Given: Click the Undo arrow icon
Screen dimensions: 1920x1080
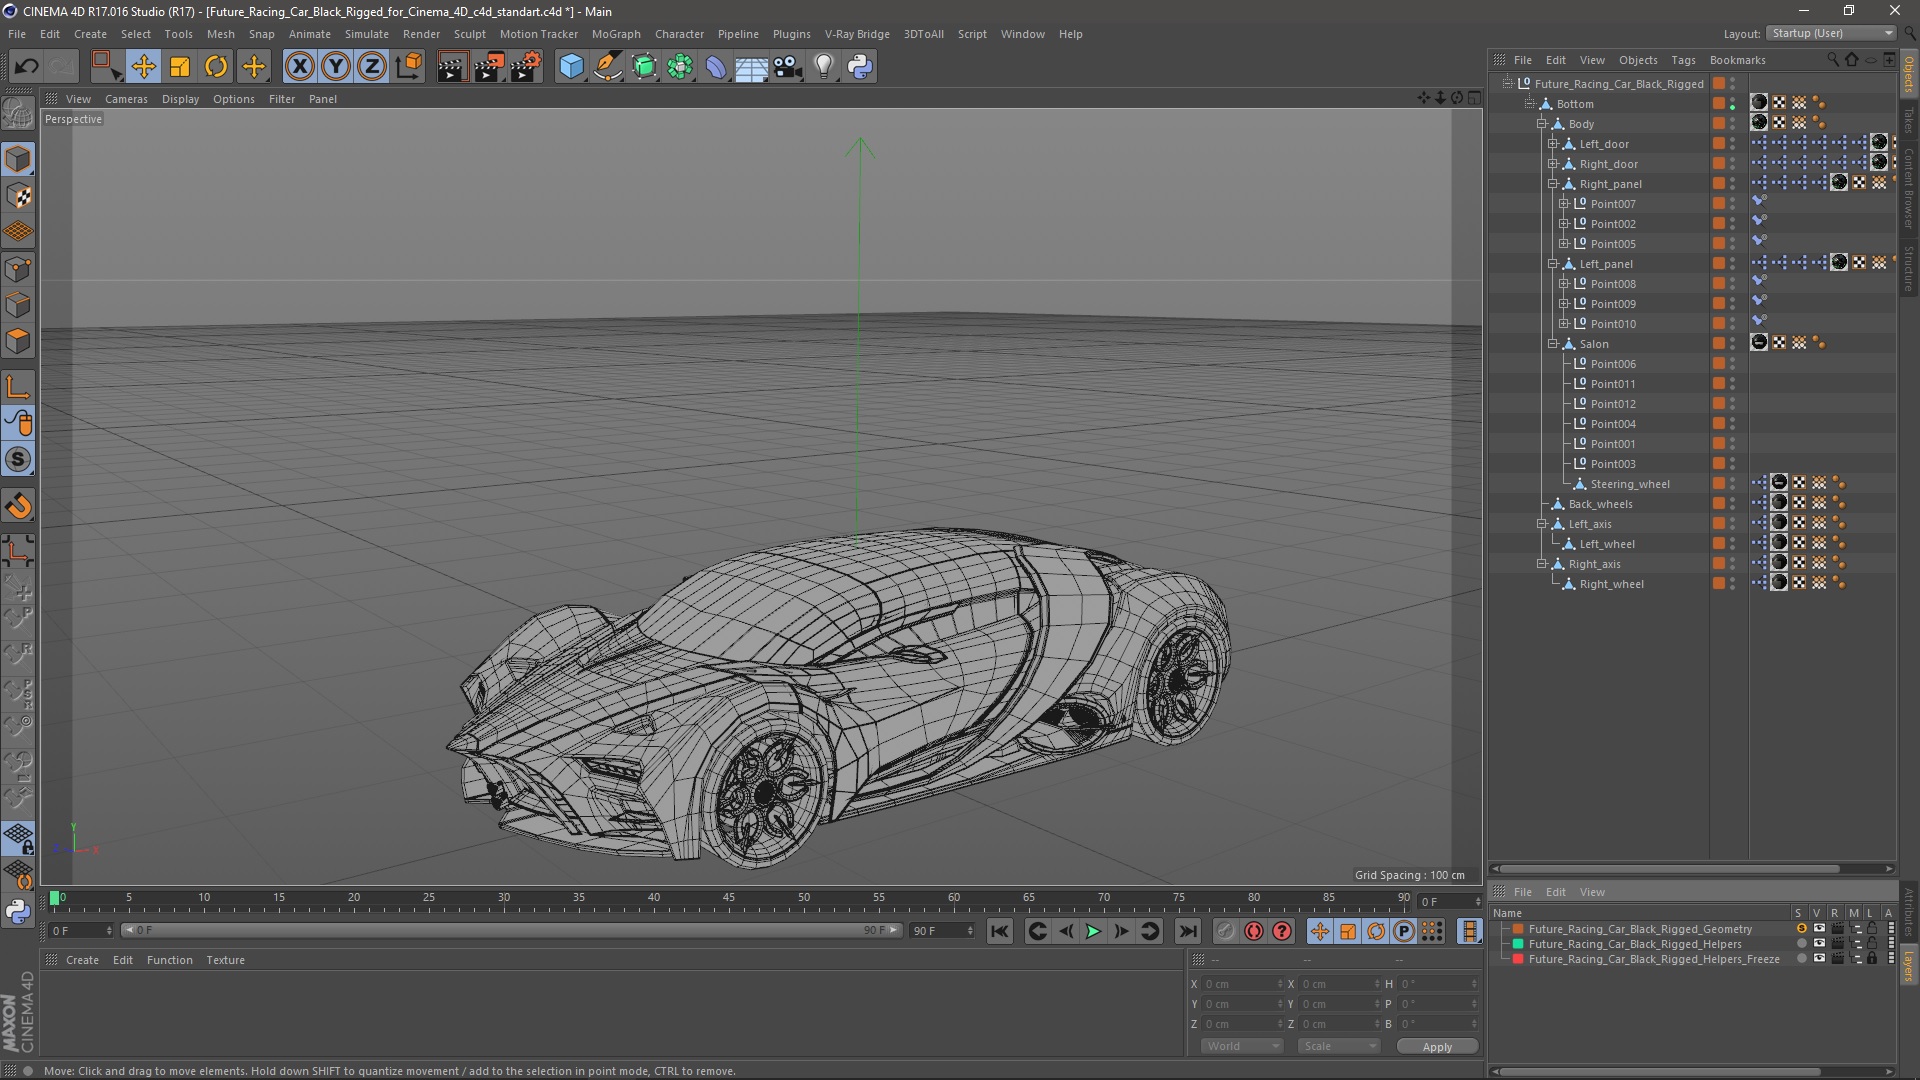Looking at the screenshot, I should (26, 67).
